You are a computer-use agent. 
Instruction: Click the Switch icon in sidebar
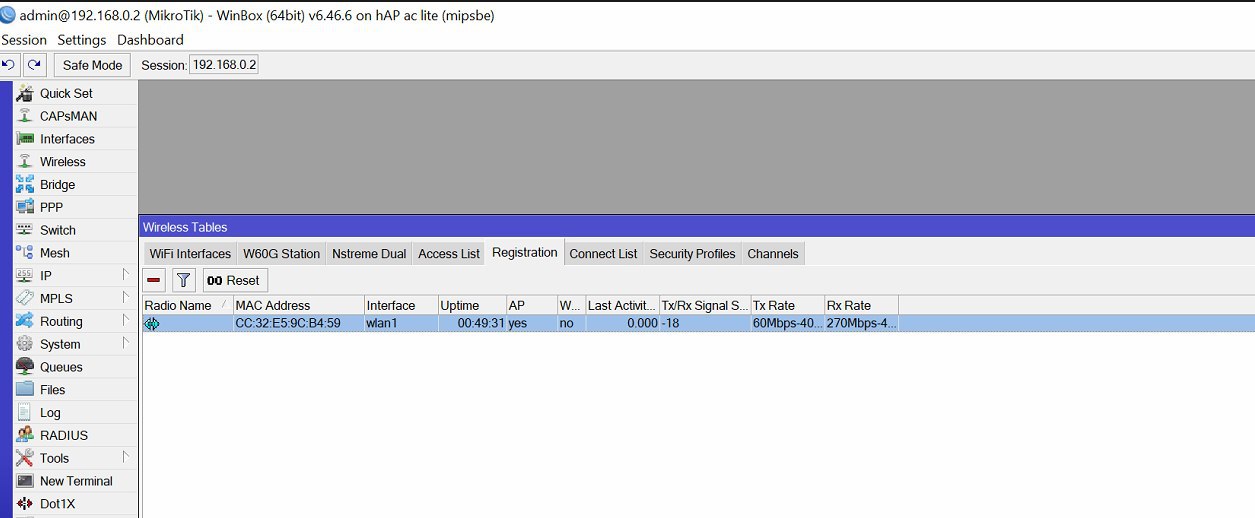(25, 230)
